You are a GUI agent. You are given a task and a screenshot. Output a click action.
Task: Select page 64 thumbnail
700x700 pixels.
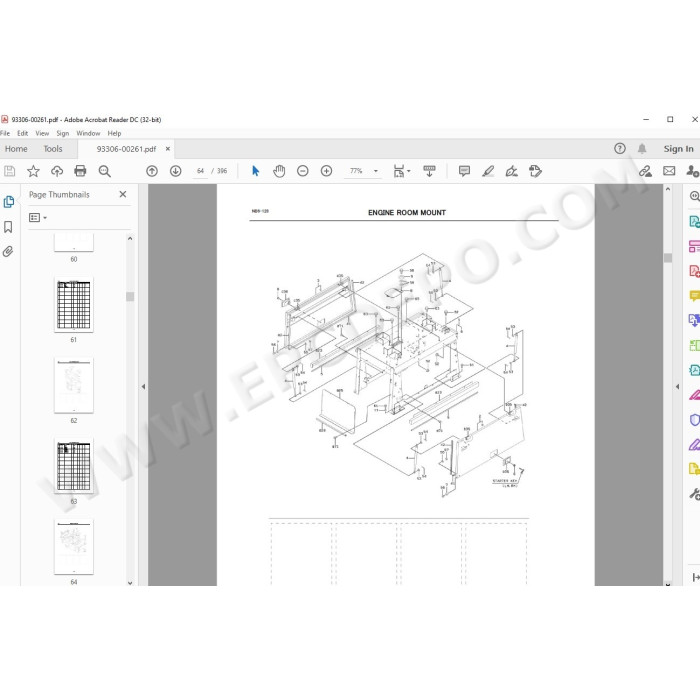[74, 547]
